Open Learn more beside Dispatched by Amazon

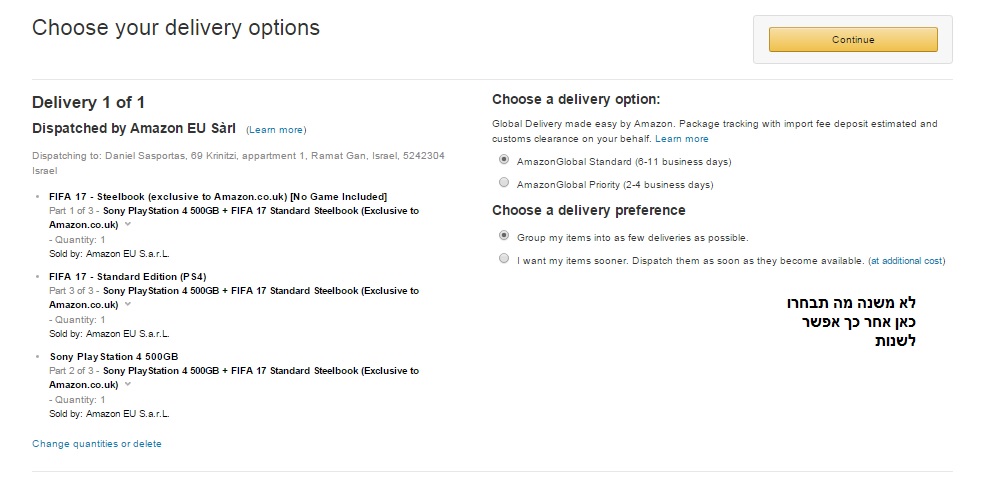tap(276, 130)
